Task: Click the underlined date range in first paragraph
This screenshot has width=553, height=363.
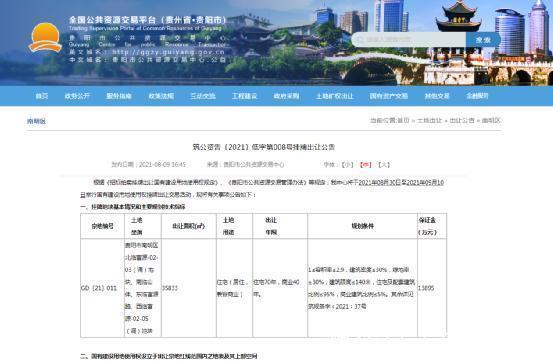Action: point(401,183)
